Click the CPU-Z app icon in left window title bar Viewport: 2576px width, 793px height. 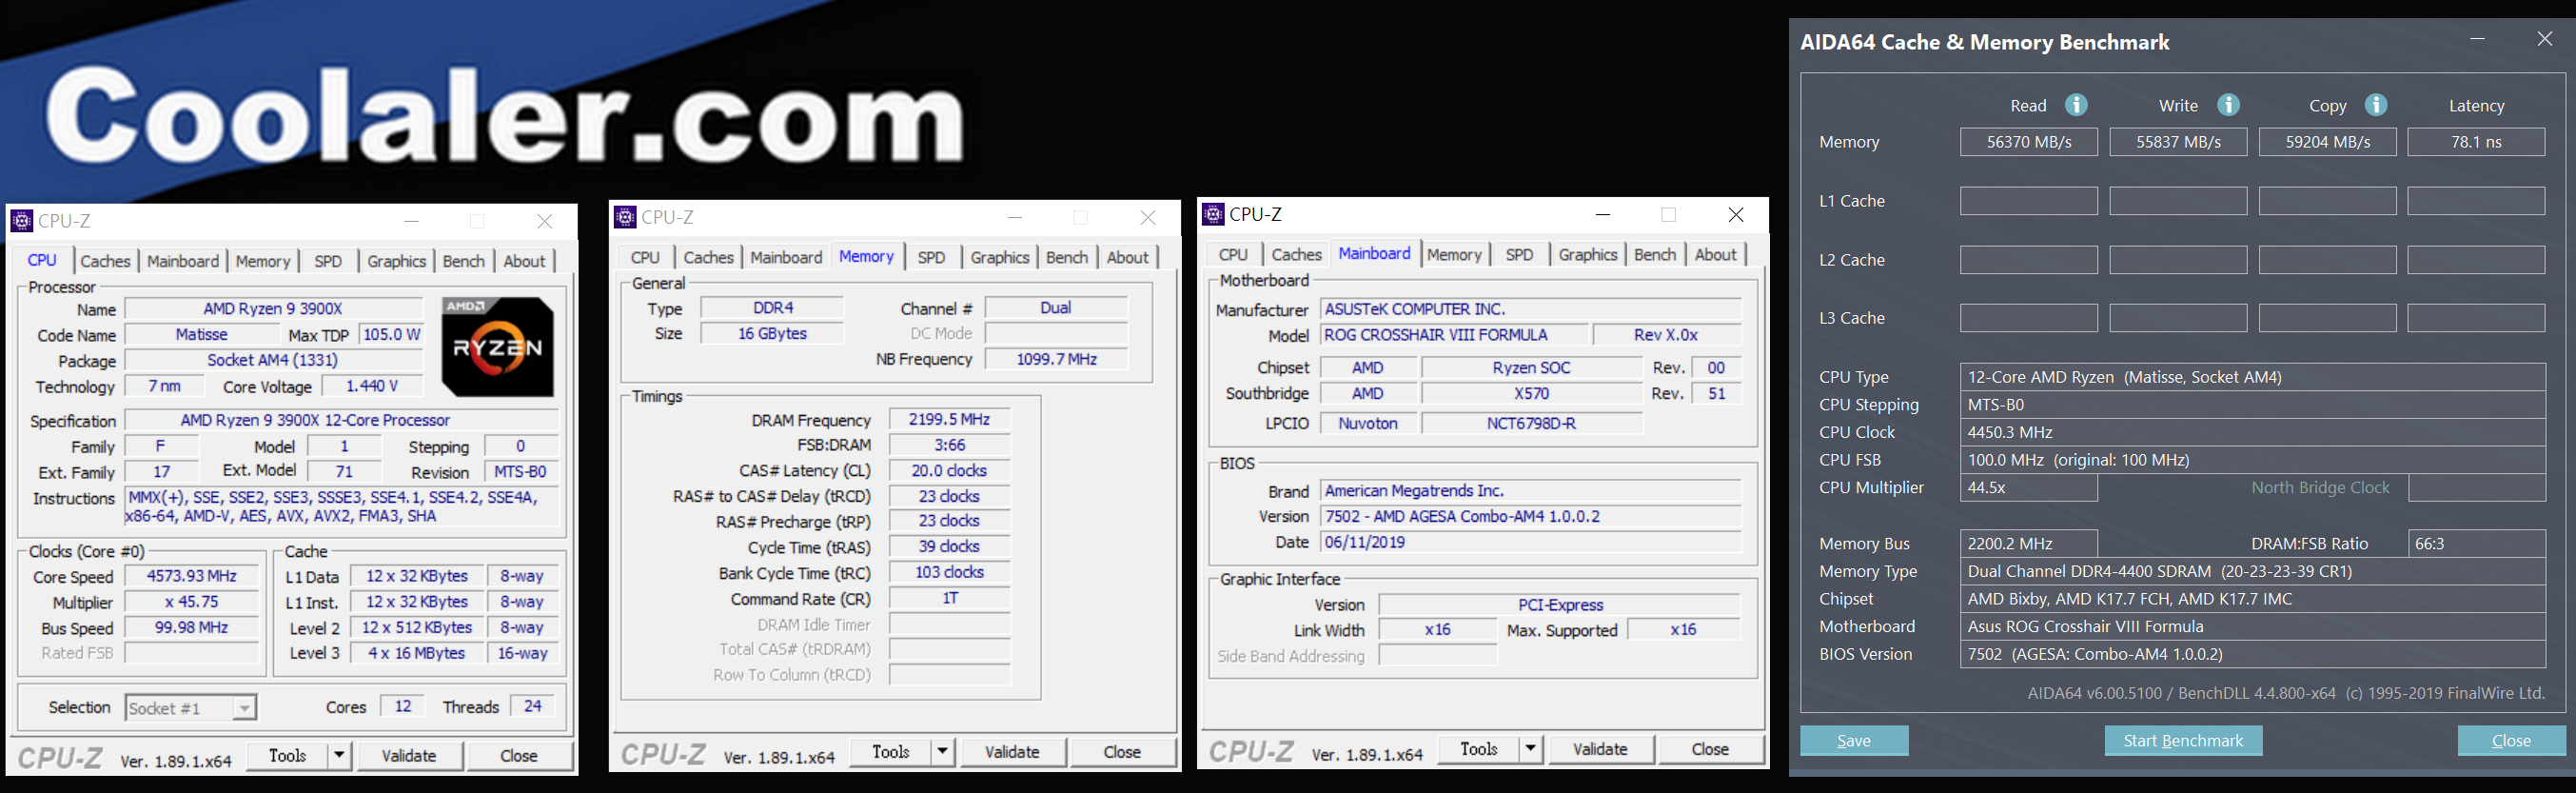(x=22, y=220)
